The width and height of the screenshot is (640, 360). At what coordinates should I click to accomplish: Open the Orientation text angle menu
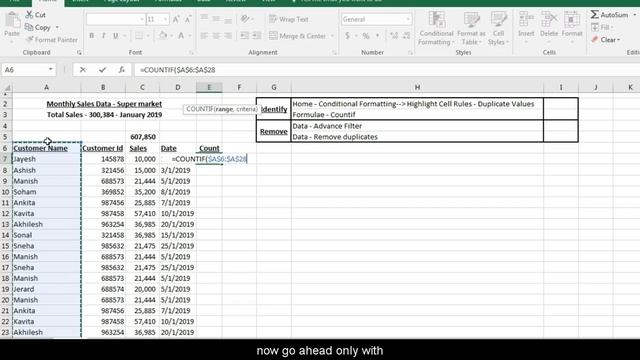(246, 19)
